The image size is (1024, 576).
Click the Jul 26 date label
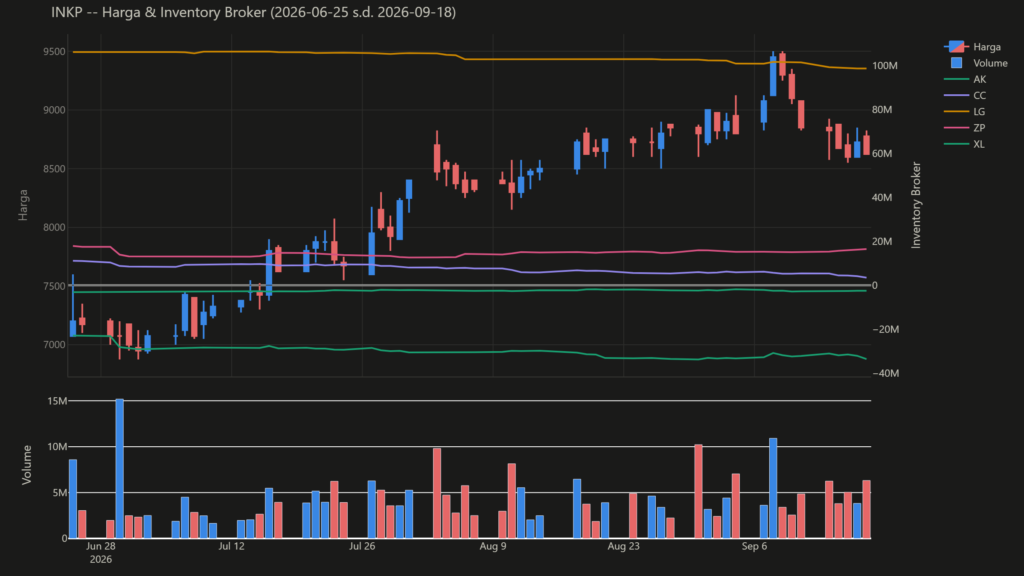pyautogui.click(x=362, y=547)
